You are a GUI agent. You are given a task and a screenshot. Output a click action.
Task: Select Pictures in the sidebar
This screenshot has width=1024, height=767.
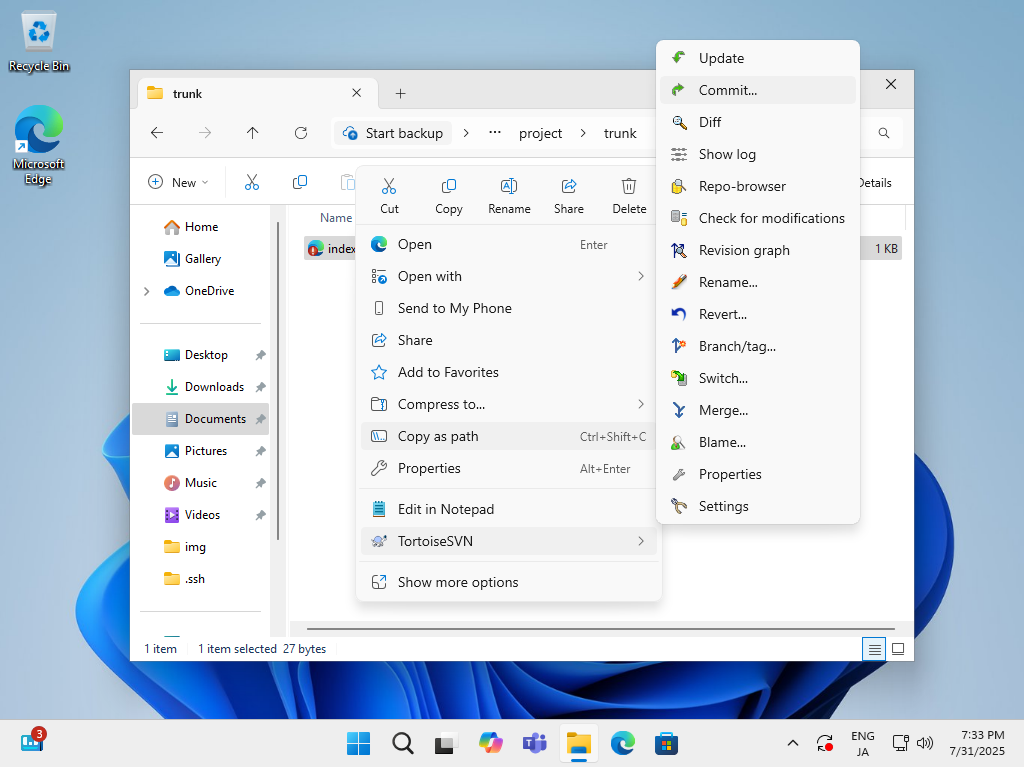coord(201,451)
